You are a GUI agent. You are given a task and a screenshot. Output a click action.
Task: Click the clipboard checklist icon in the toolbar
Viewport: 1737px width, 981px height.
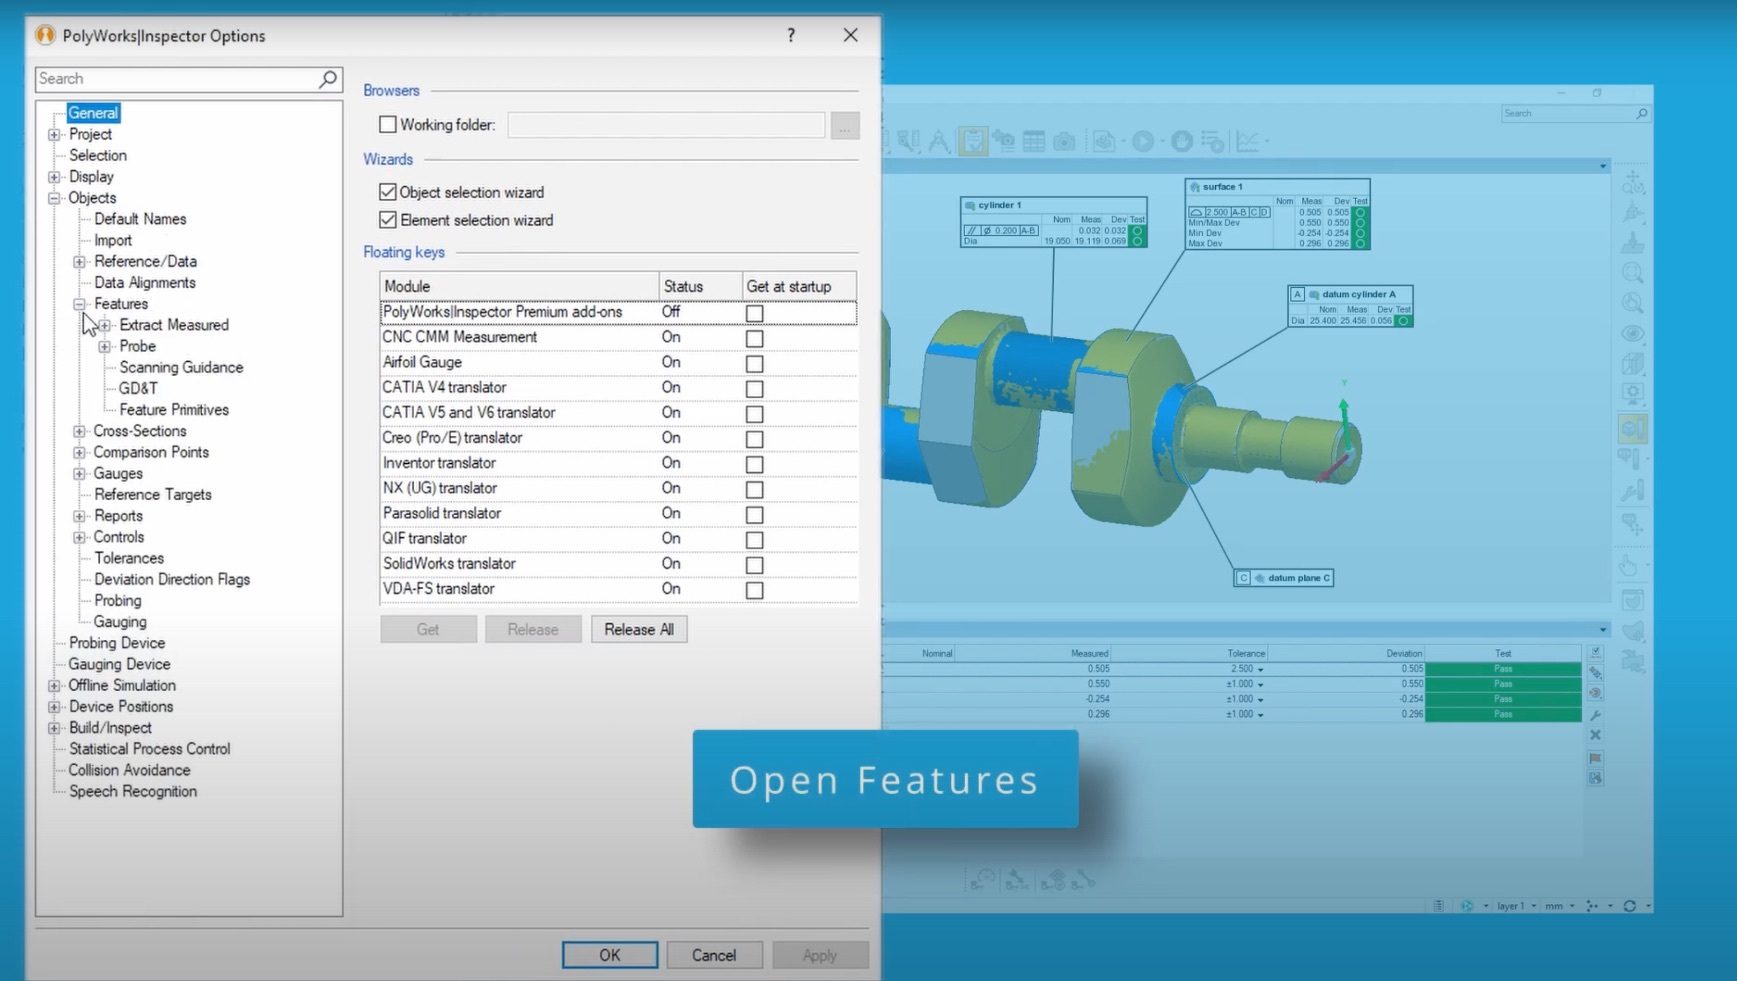(x=974, y=141)
